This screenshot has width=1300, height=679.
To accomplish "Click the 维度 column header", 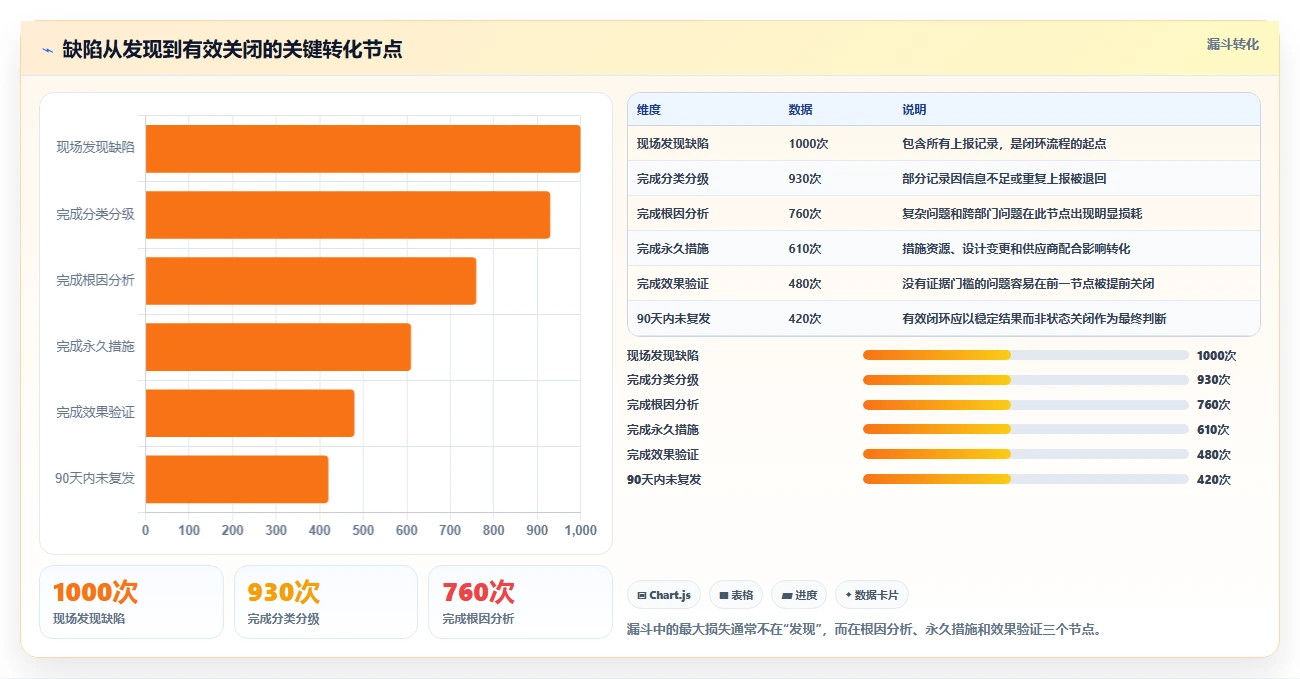I will [x=649, y=110].
